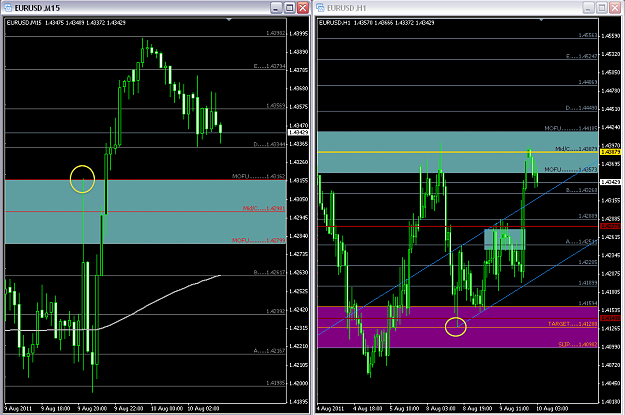Click the EURUSD,M15 window title bar text
Screen dimensions: 625x415
tap(37, 8)
